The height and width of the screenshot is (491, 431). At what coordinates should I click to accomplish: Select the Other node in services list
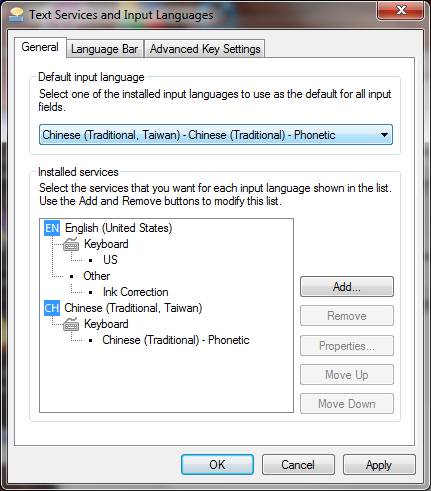97,276
